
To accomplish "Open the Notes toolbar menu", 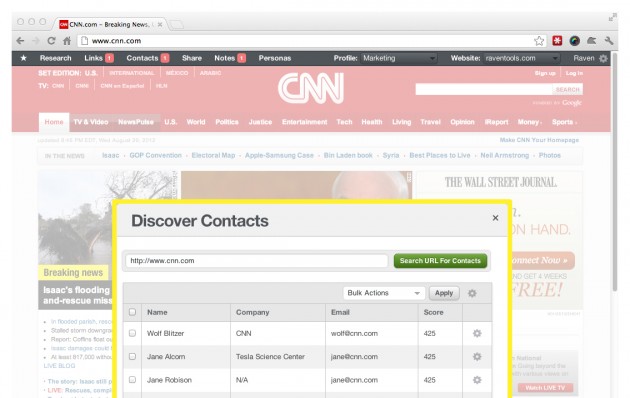I will click(x=229, y=58).
